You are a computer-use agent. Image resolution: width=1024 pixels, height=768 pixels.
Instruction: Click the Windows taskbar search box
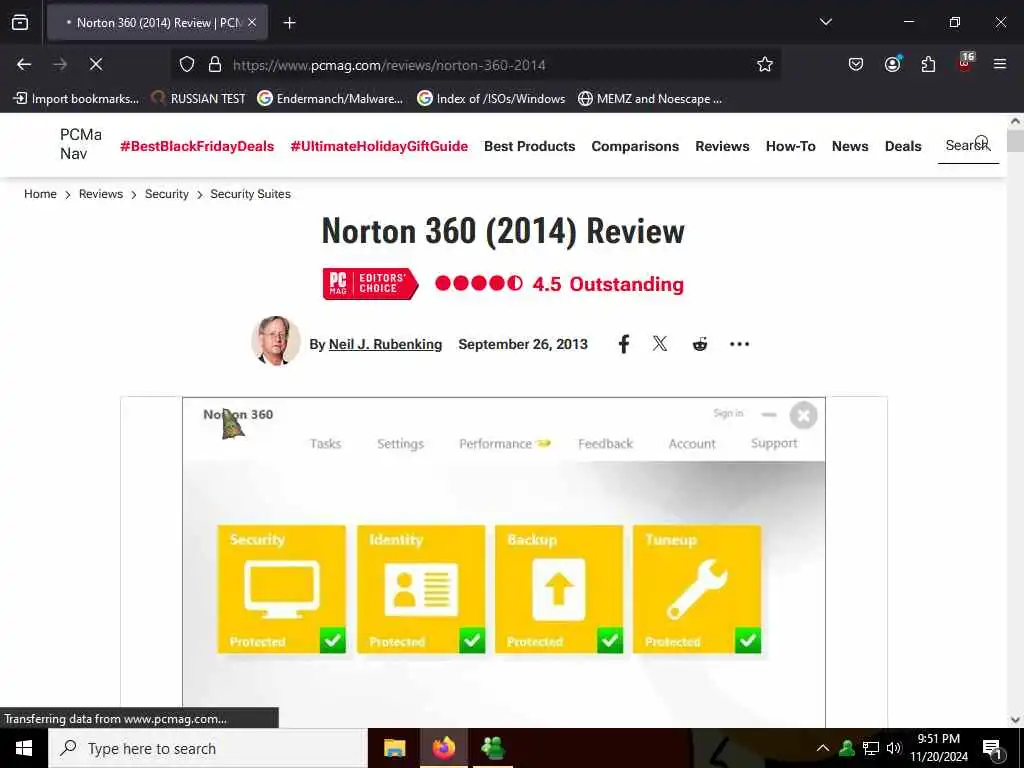(208, 748)
